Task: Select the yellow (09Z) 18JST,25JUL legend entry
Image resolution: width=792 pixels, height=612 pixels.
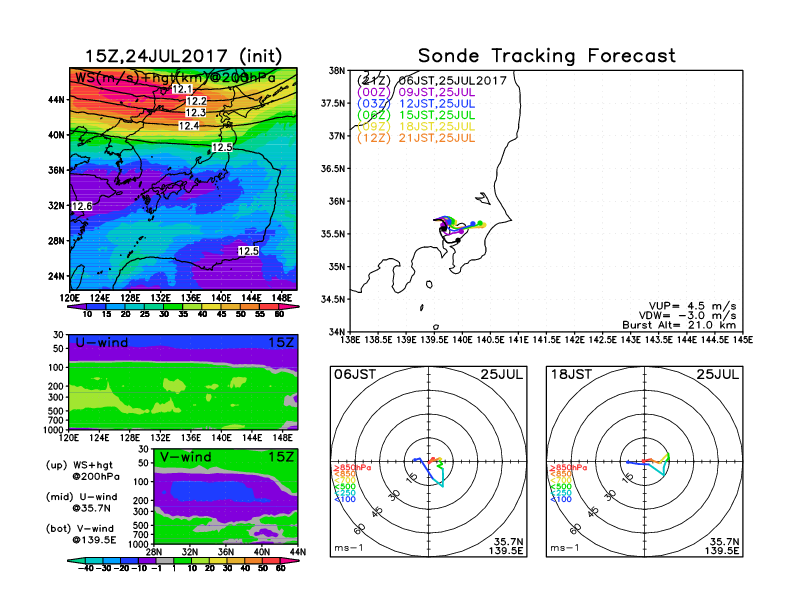Action: (x=416, y=126)
